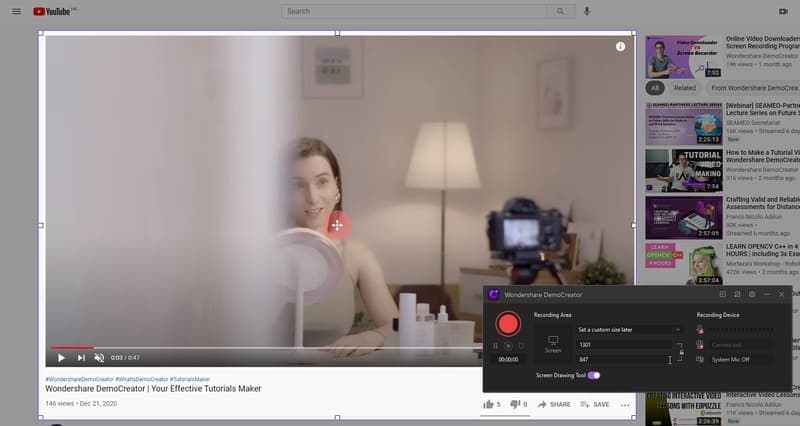Select the From Wondershare DemoCreator chip
800x426 pixels.
(x=753, y=88)
